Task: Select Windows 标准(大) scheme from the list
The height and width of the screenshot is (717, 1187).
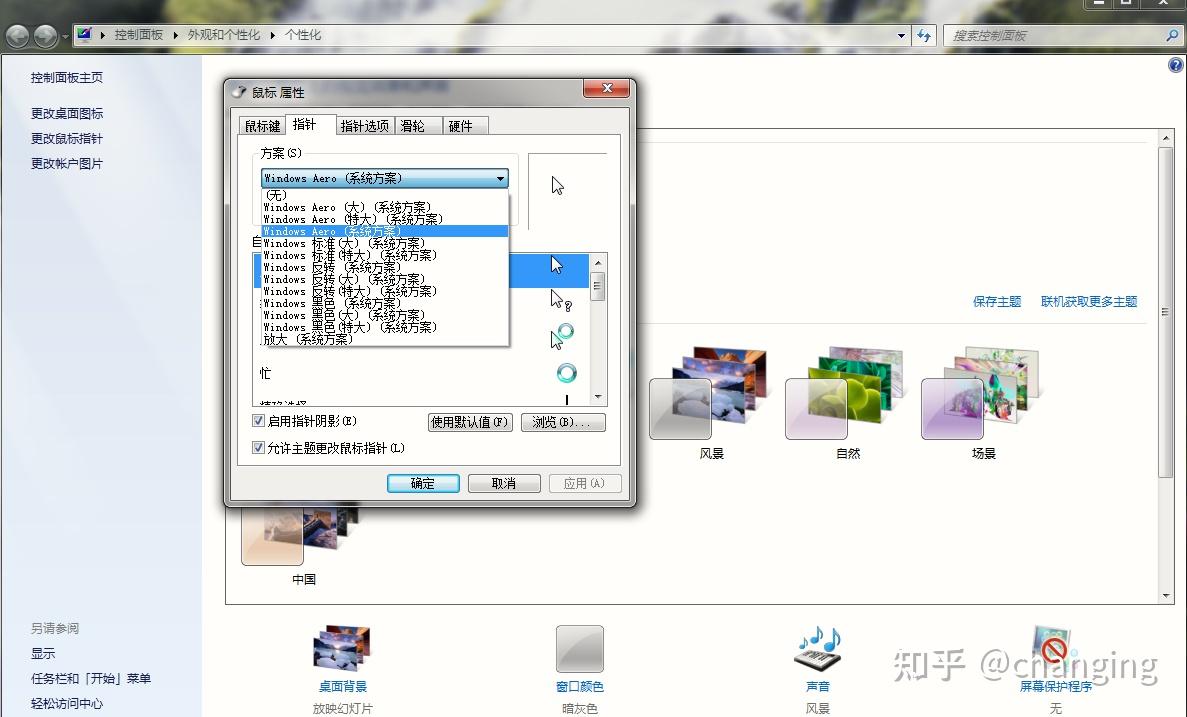Action: click(330, 243)
